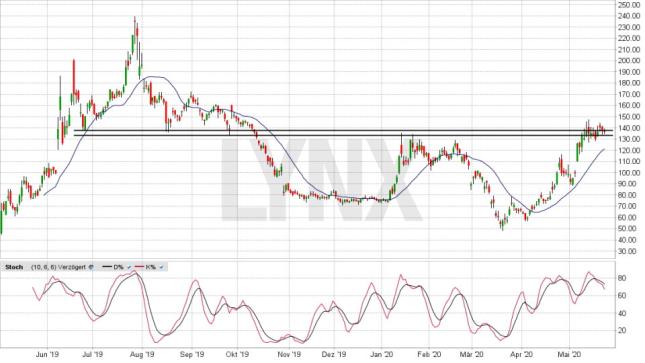Click the 100.00 price axis label
Image resolution: width=645 pixels, height=363 pixels.
coord(629,173)
